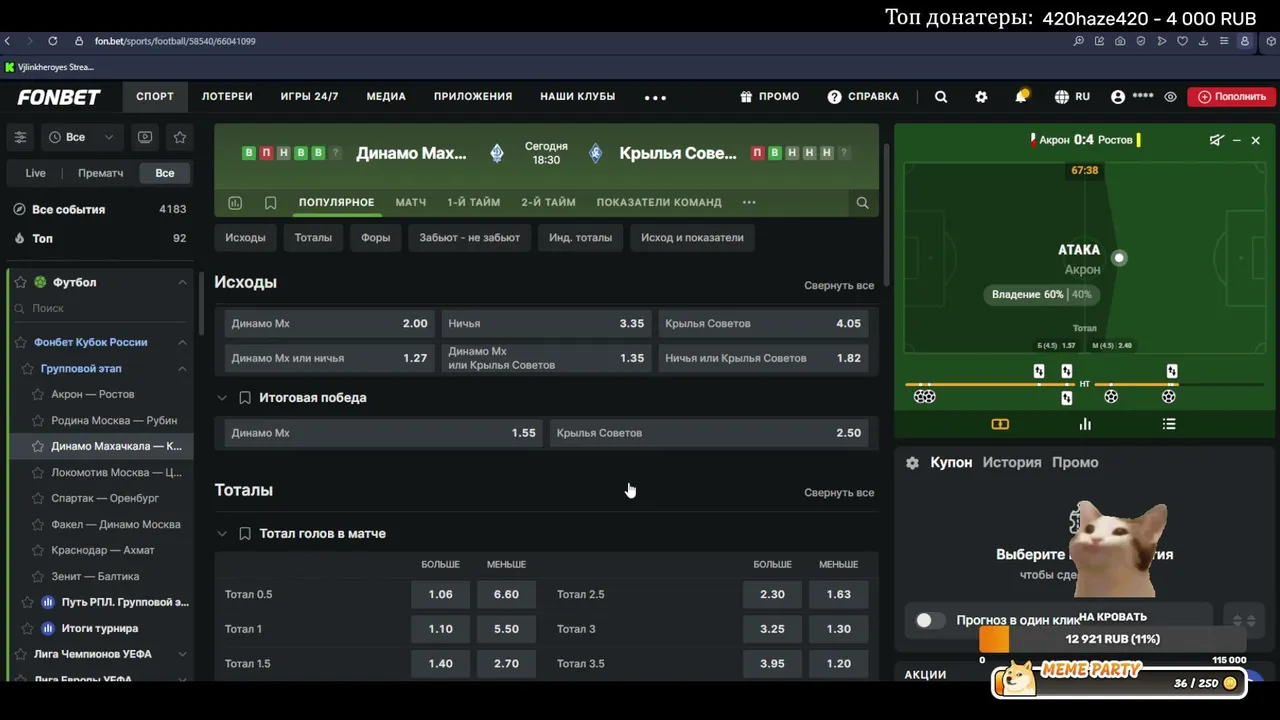Open the user account profile icon
This screenshot has width=1280, height=720.
[1118, 97]
